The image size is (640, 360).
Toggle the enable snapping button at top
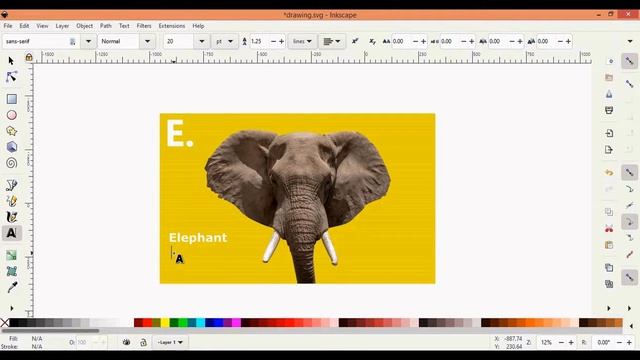[x=630, y=61]
